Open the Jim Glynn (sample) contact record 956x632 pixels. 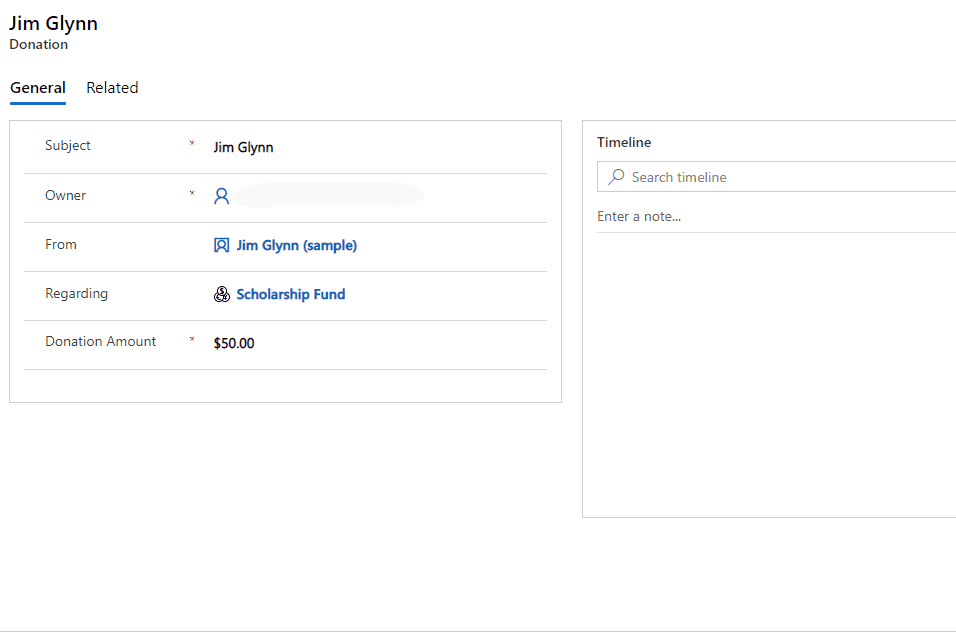pyautogui.click(x=297, y=245)
